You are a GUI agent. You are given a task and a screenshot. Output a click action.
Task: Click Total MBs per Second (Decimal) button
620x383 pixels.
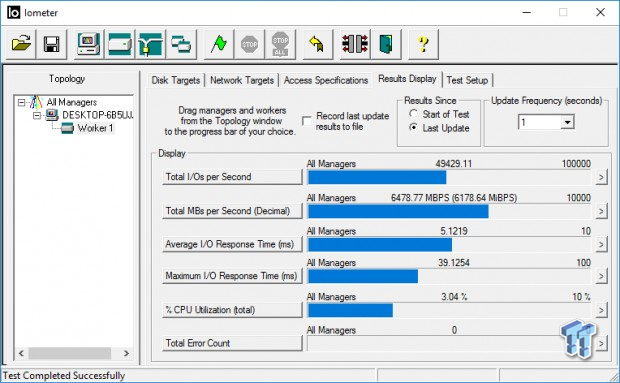point(232,211)
